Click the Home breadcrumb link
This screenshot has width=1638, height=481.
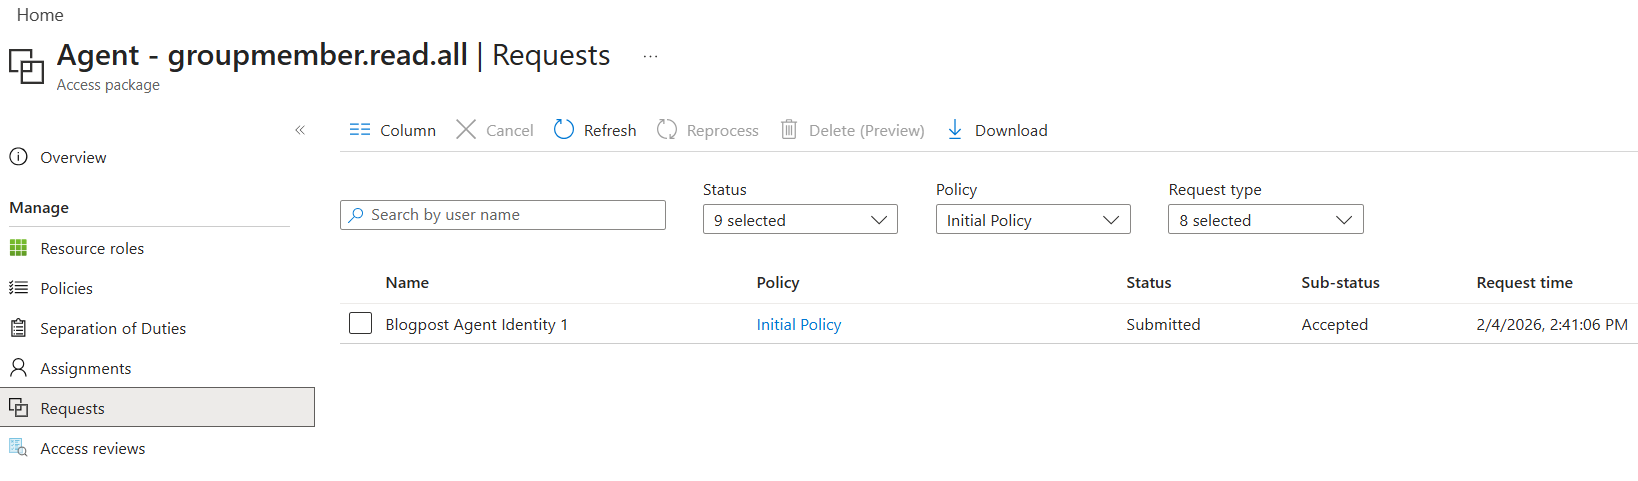(x=40, y=15)
